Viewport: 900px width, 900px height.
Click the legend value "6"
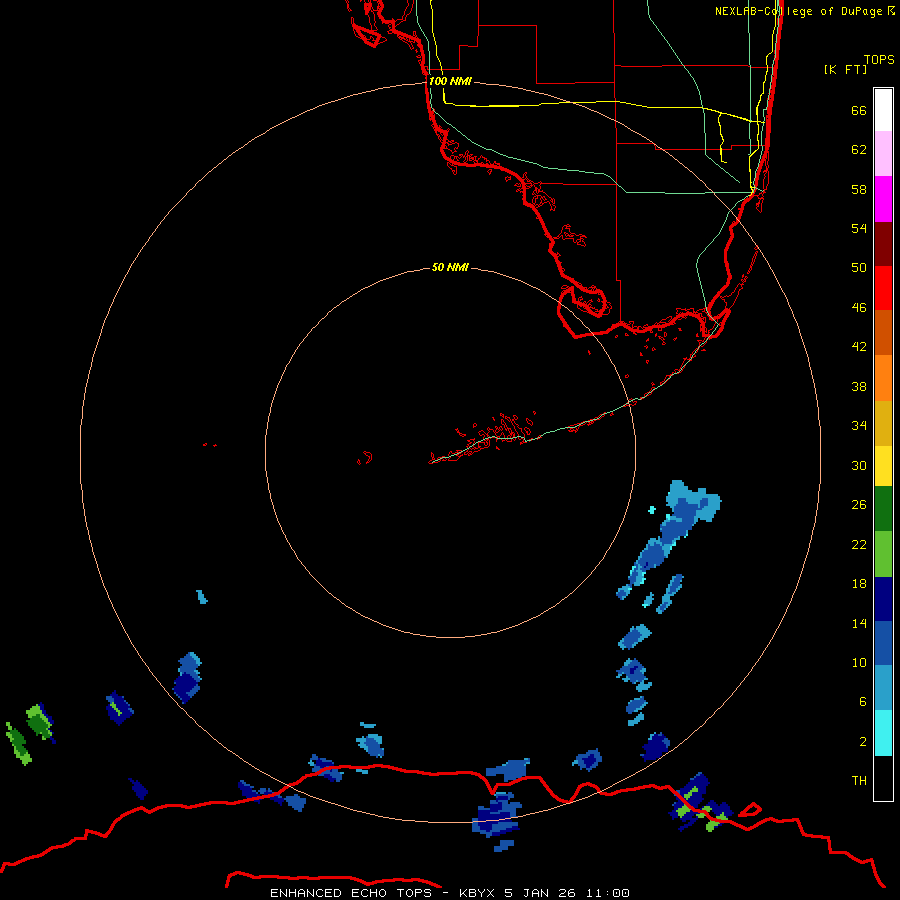863,701
